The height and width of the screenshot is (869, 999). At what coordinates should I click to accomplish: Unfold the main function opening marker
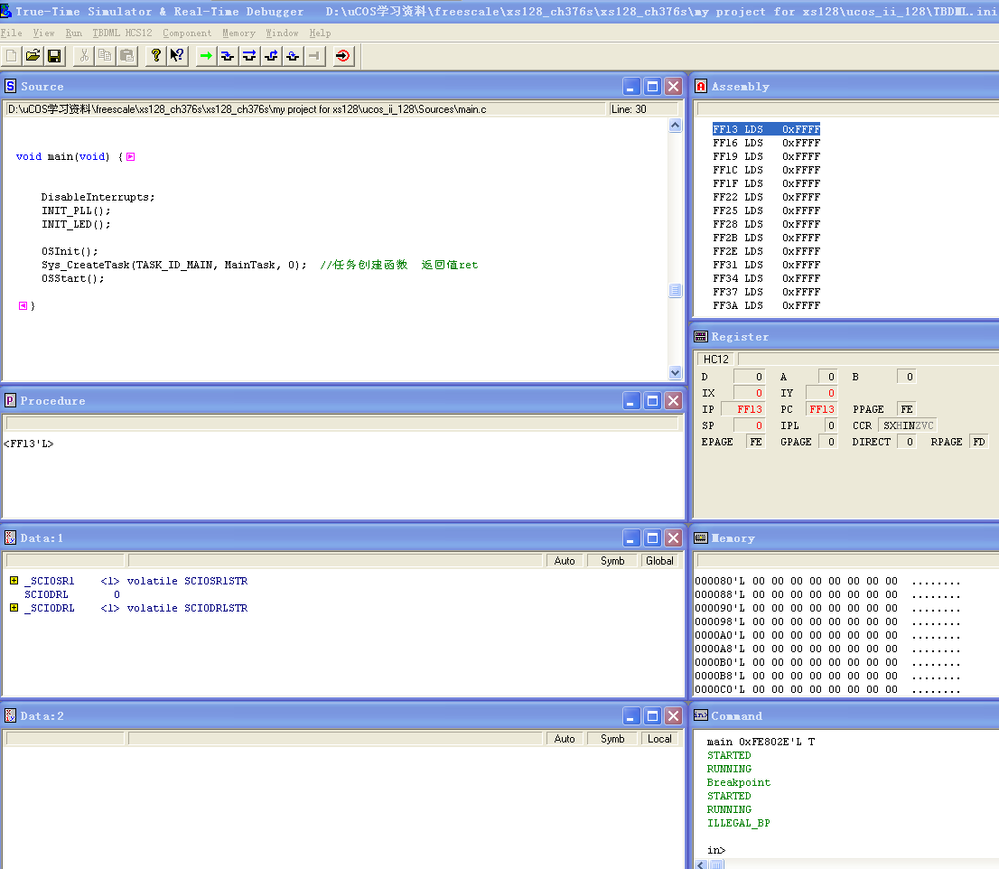click(131, 157)
